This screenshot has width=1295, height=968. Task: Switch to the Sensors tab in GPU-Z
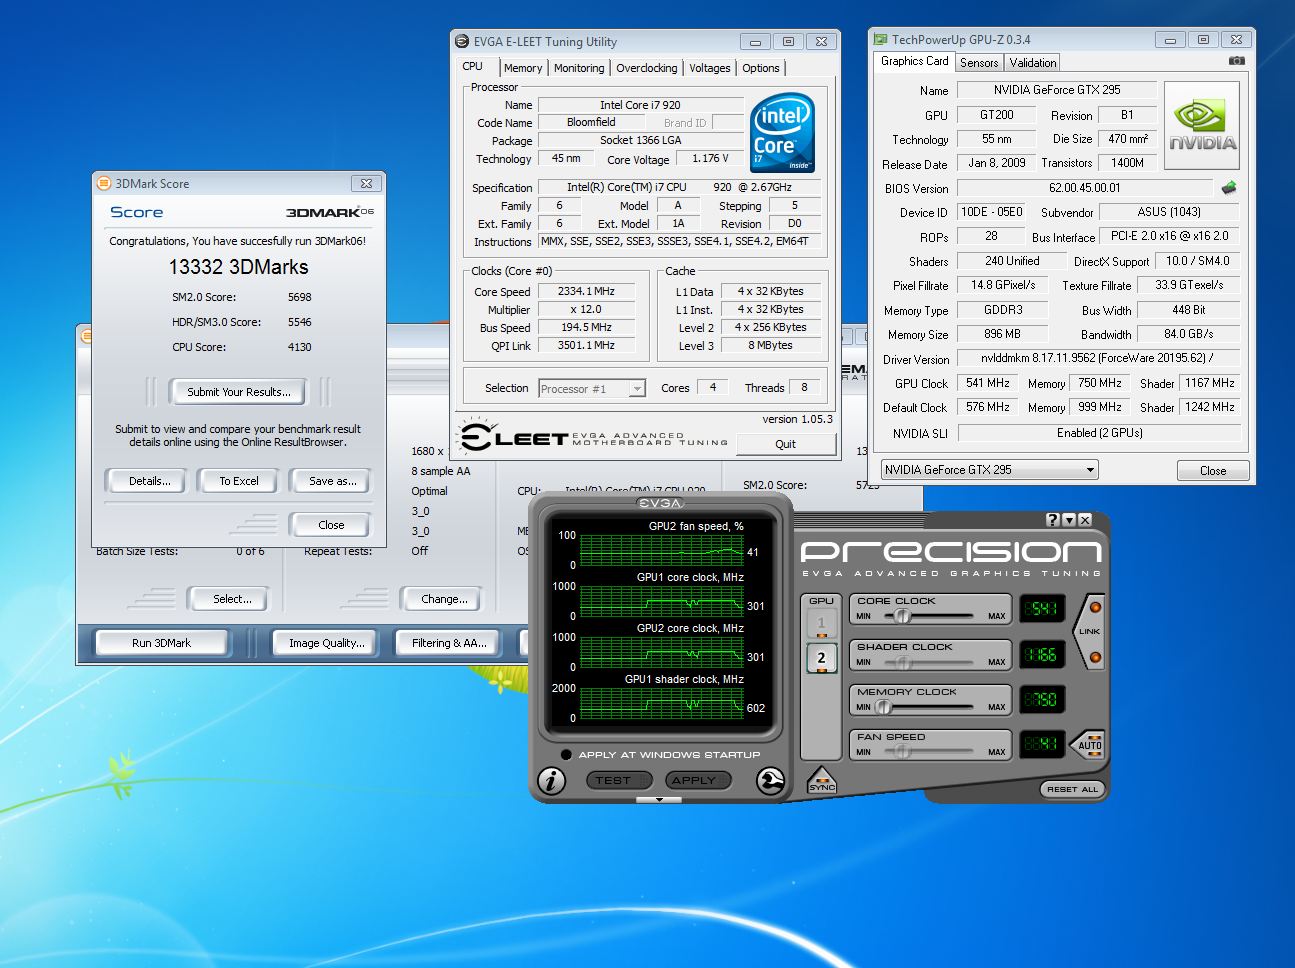[x=979, y=62]
